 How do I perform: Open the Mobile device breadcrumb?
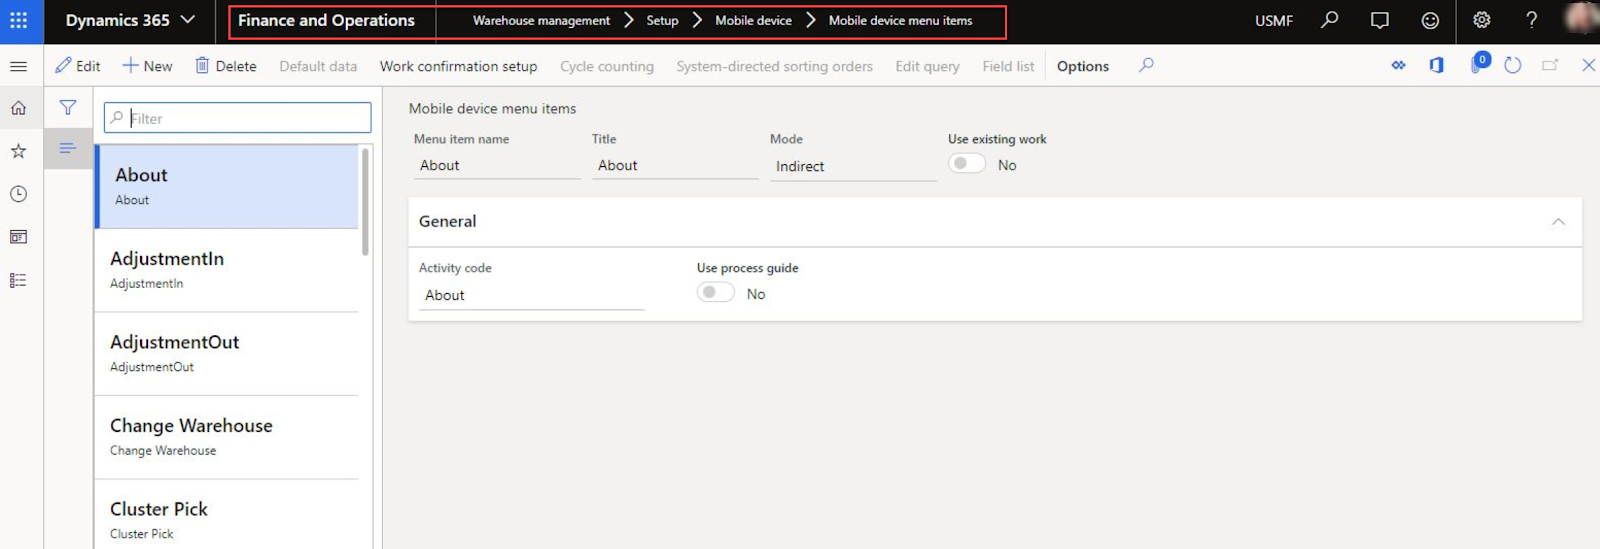click(753, 20)
